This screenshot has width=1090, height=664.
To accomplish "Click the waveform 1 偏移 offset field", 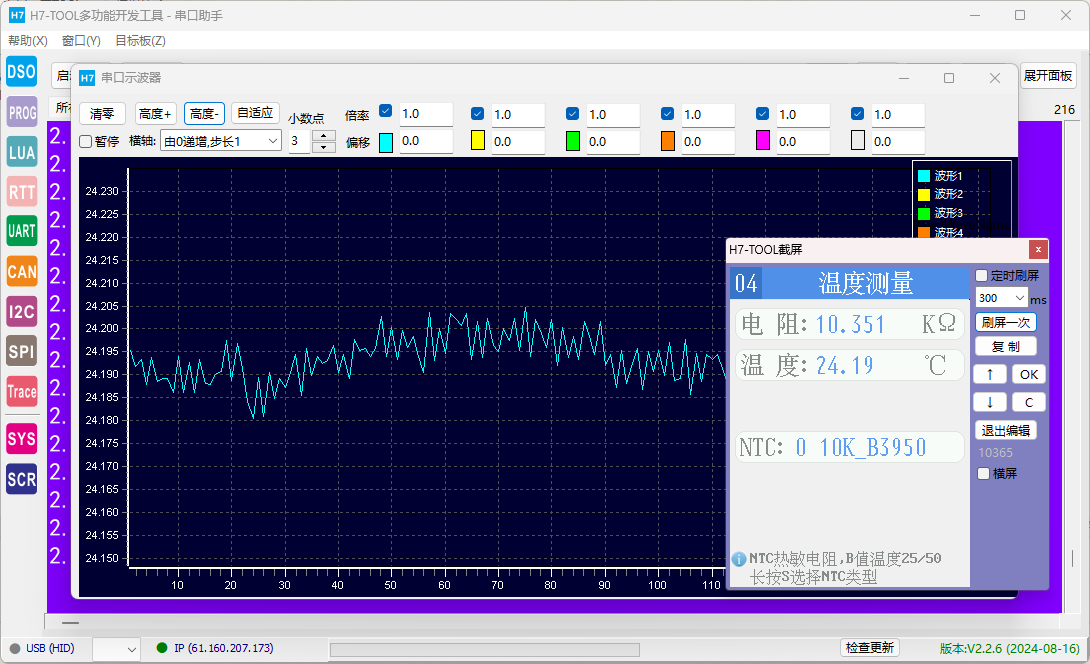I will pos(426,141).
